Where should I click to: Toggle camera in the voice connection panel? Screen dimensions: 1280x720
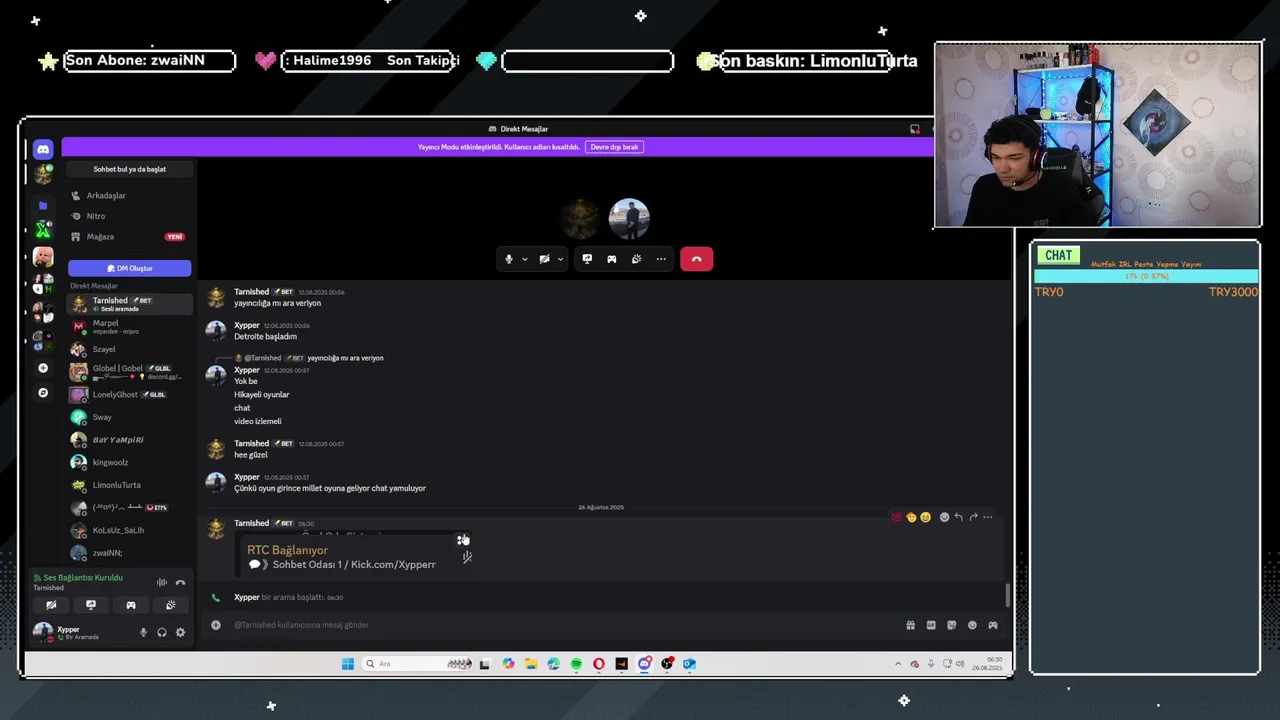[51, 605]
